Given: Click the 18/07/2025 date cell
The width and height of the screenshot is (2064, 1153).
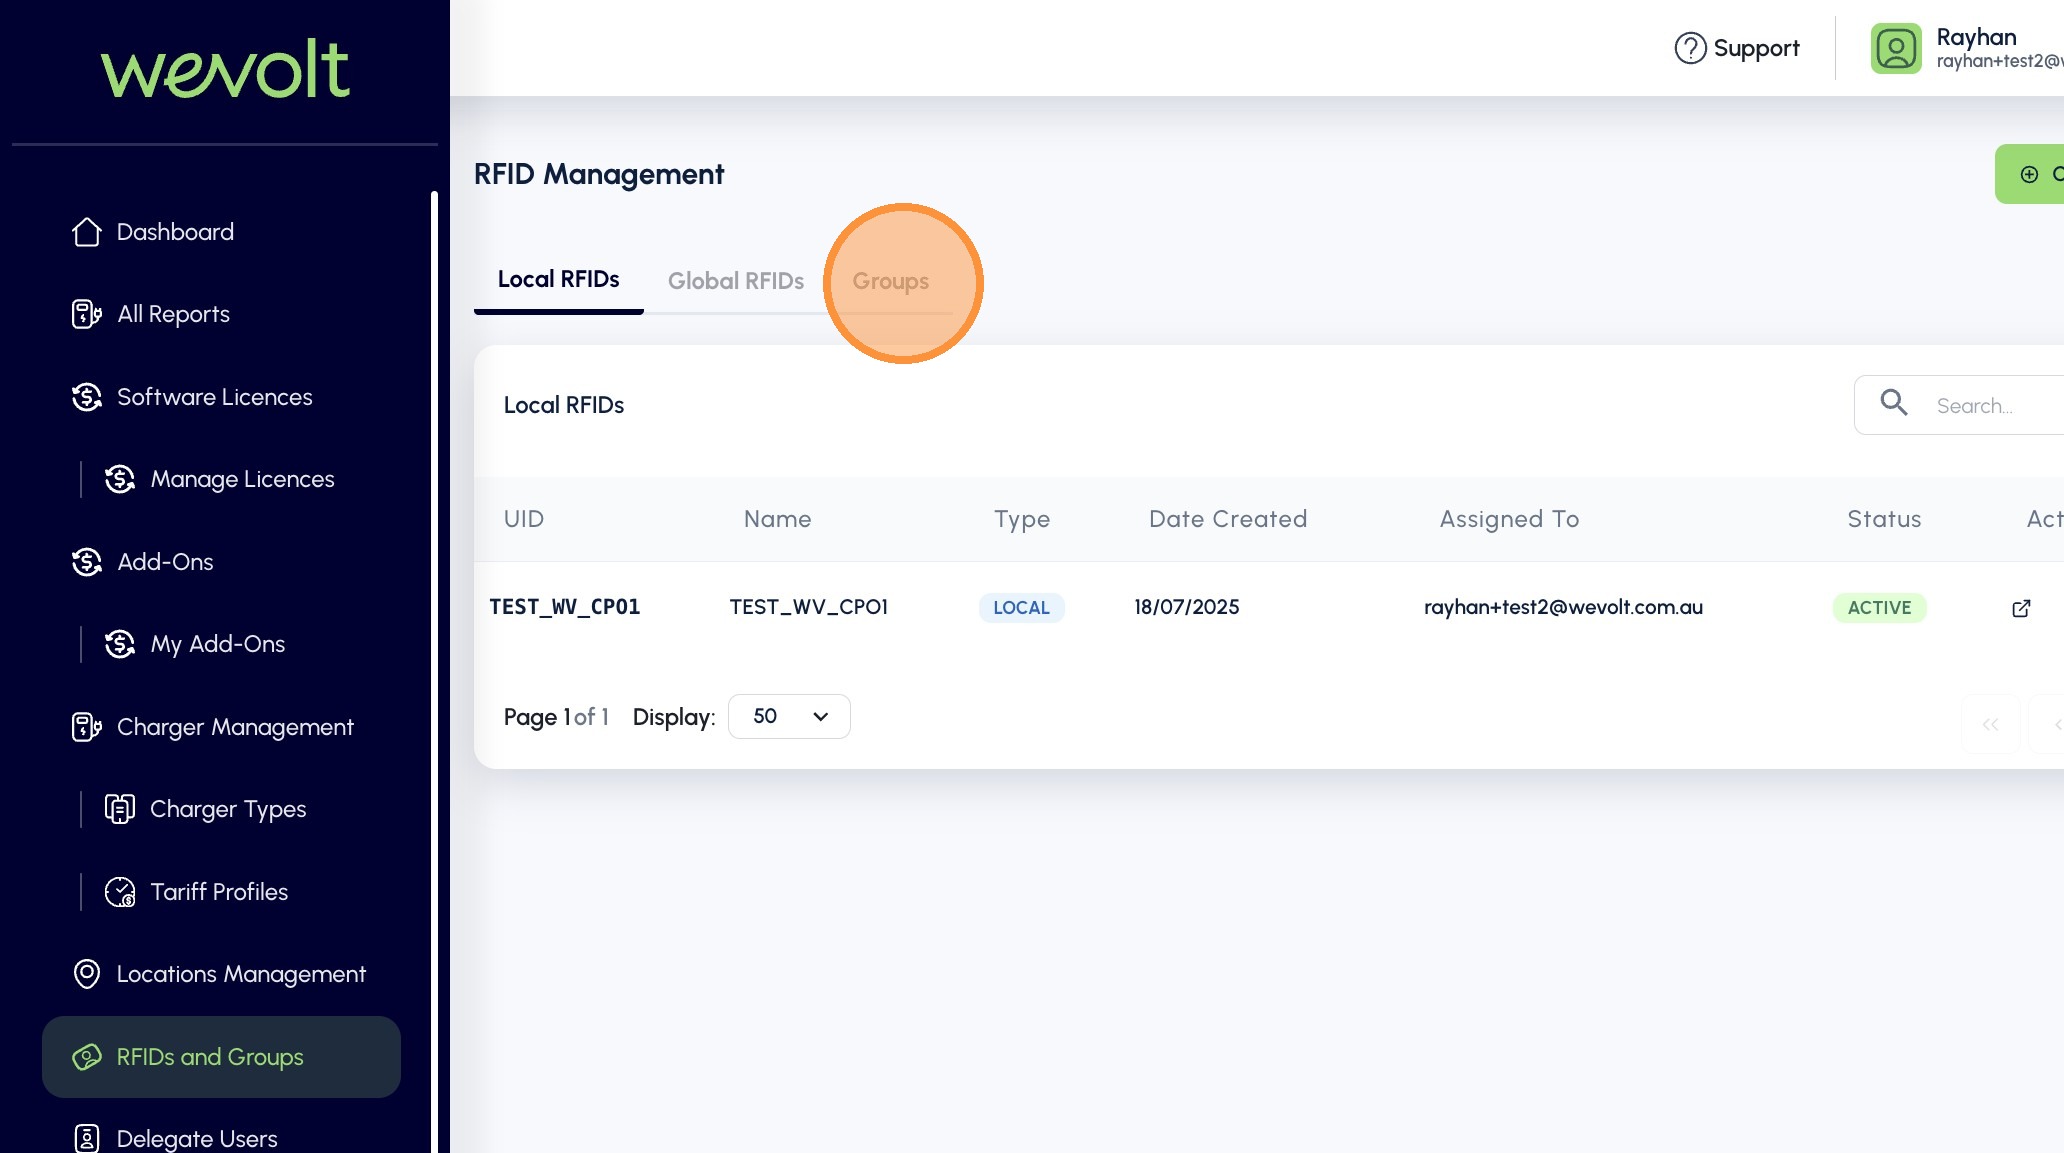Looking at the screenshot, I should click(1186, 607).
